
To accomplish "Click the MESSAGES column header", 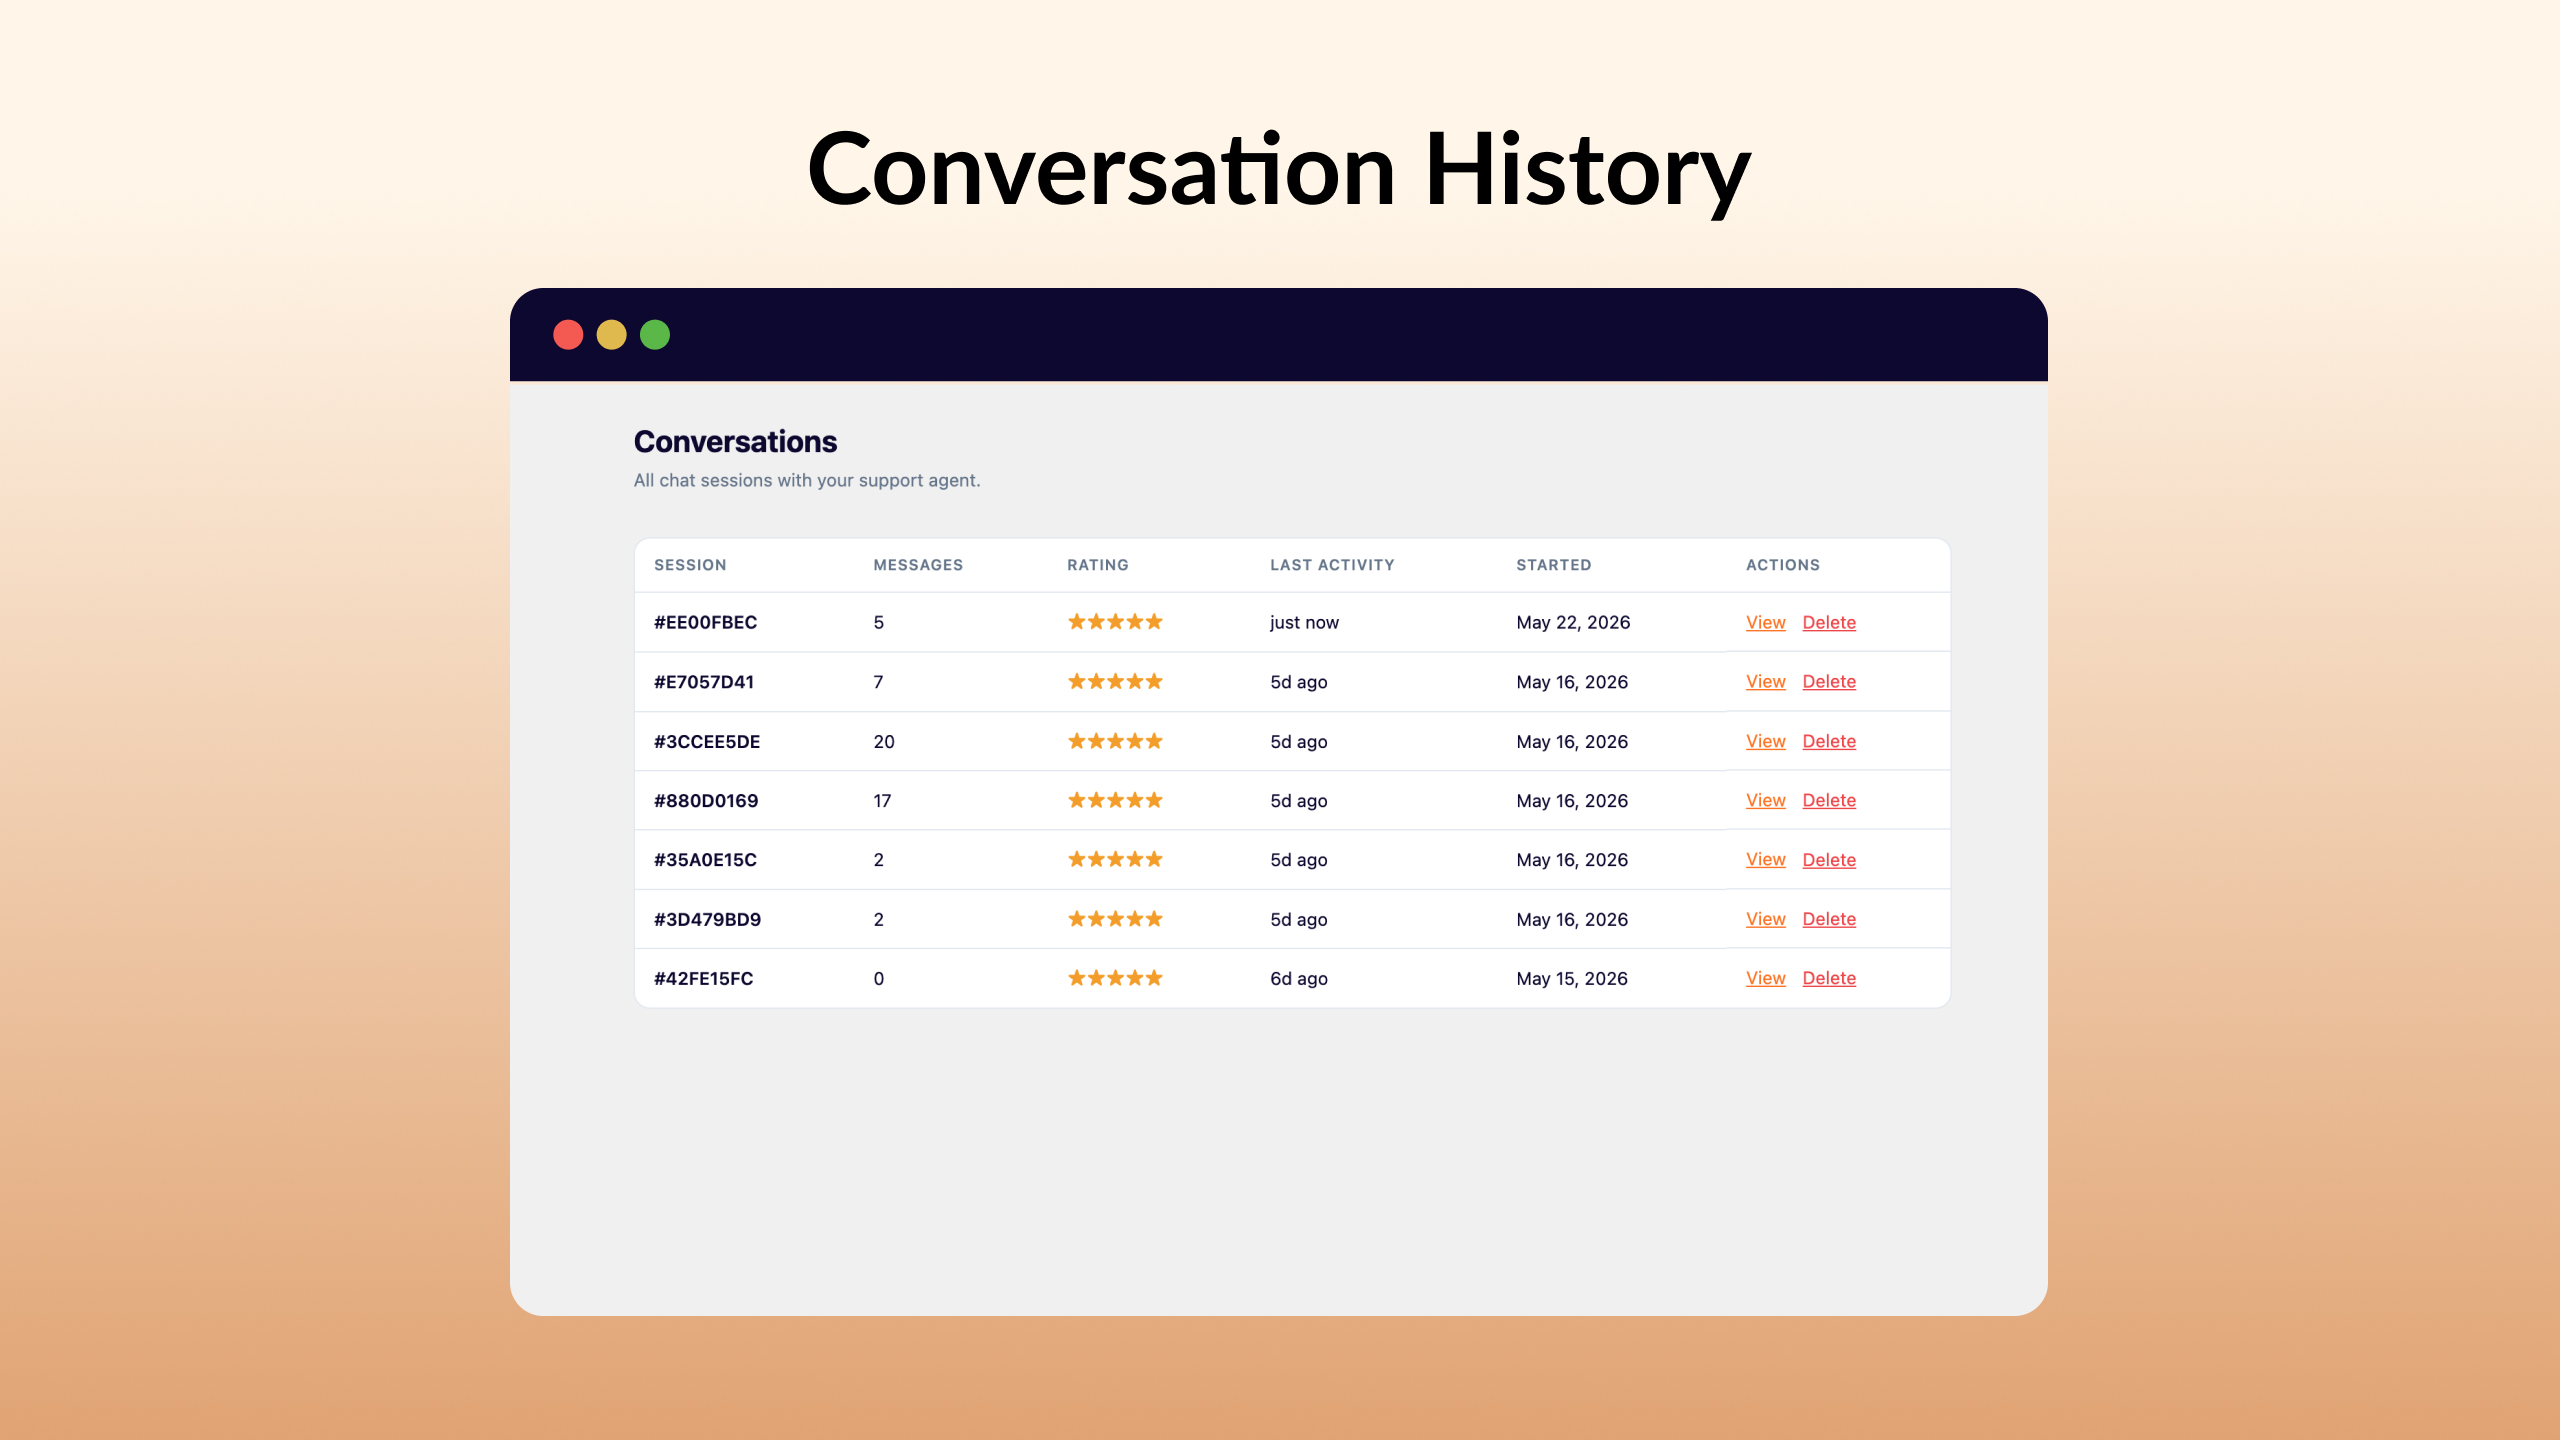I will point(918,565).
